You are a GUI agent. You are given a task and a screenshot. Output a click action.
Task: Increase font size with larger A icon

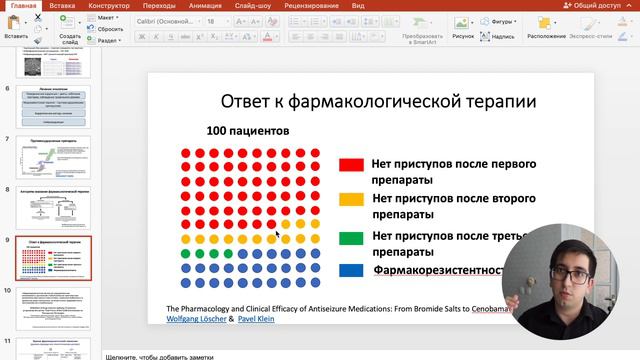pyautogui.click(x=241, y=22)
